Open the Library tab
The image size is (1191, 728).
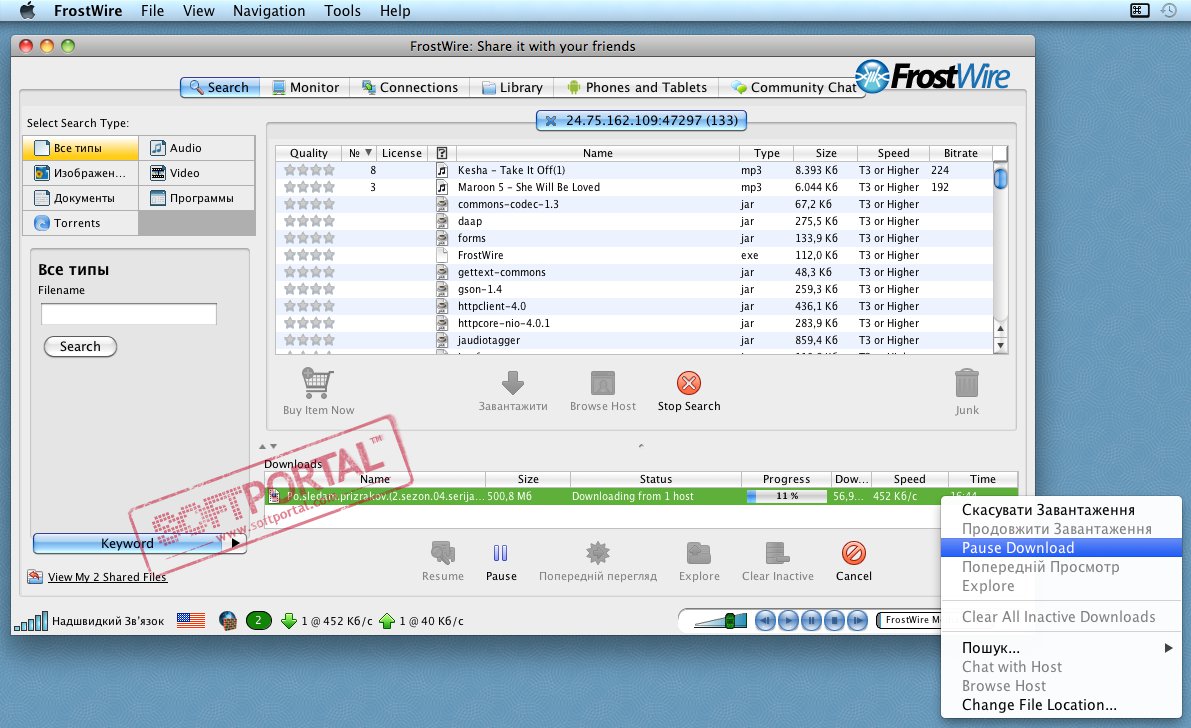click(x=512, y=87)
